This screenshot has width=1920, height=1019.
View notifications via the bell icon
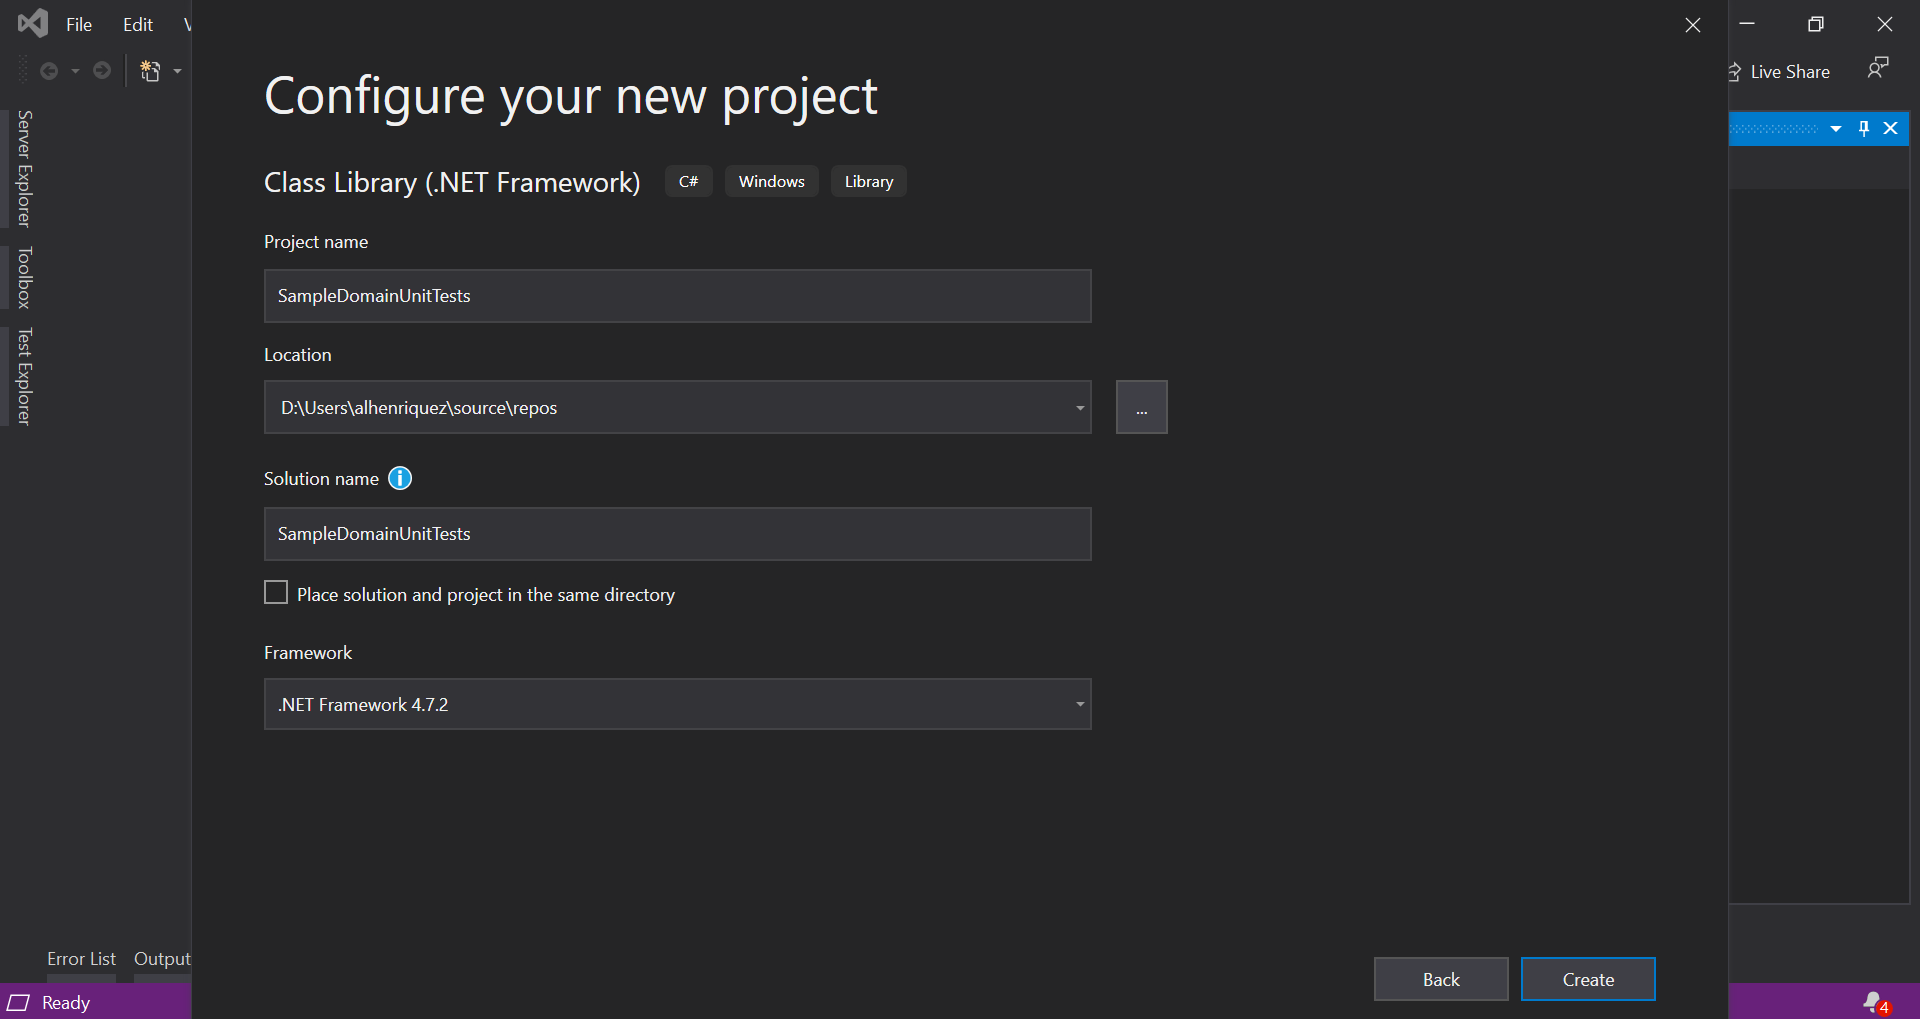[x=1873, y=1003]
